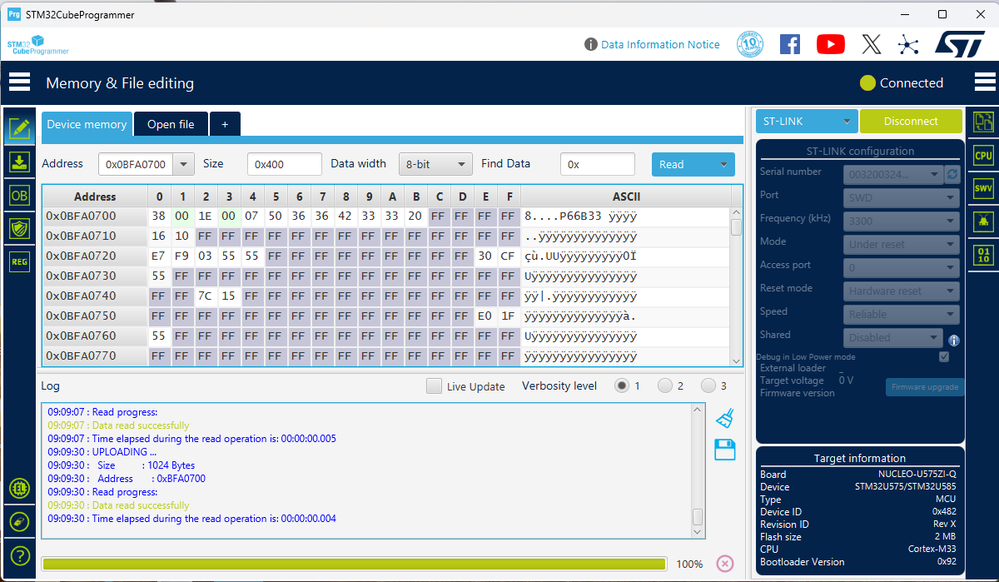999x582 pixels.
Task: Open the help question mark icon
Action: click(x=20, y=556)
